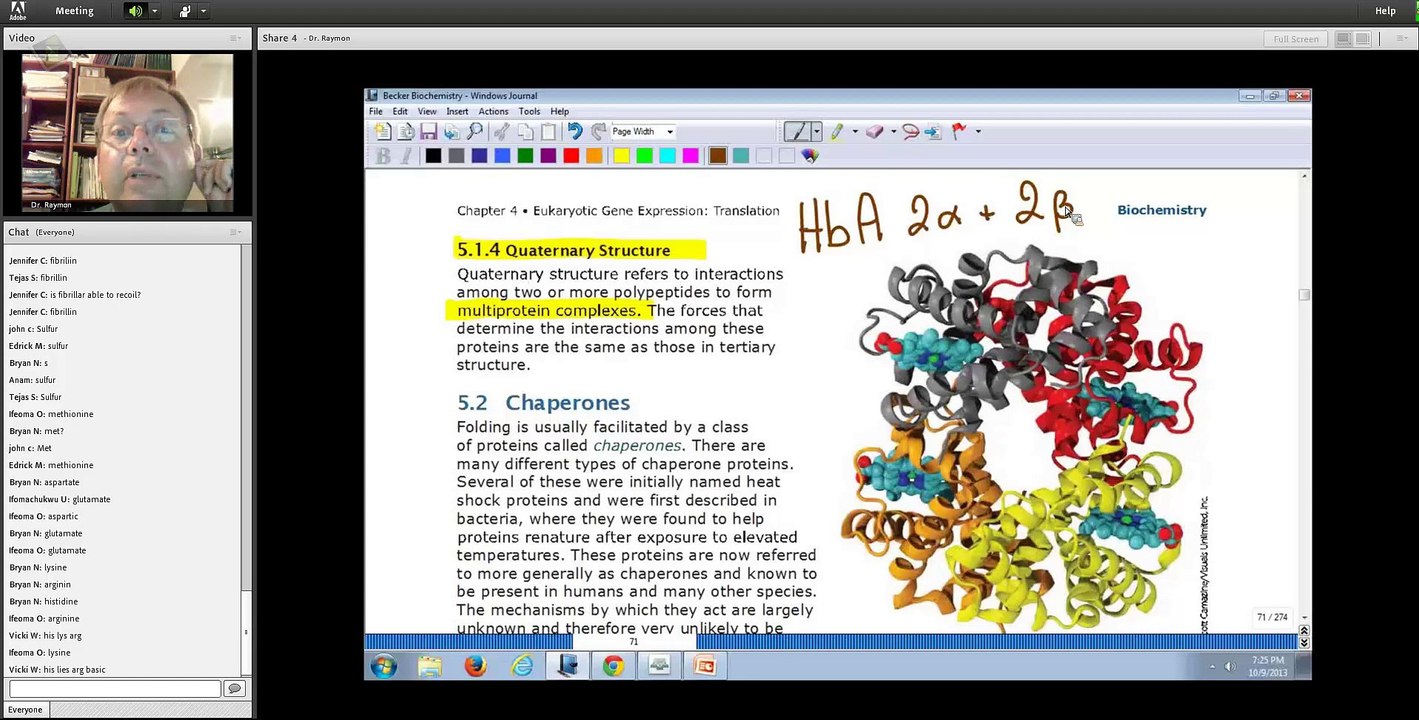The width and height of the screenshot is (1419, 720).
Task: Click the Journal vertical scrollbar thumb
Action: click(x=1303, y=294)
